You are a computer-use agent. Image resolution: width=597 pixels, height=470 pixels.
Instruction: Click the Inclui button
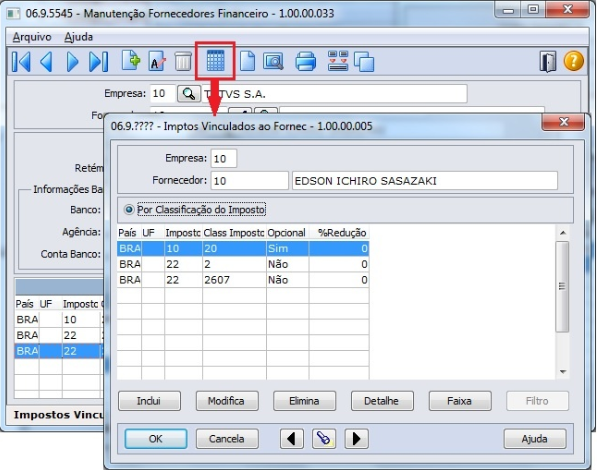click(149, 401)
